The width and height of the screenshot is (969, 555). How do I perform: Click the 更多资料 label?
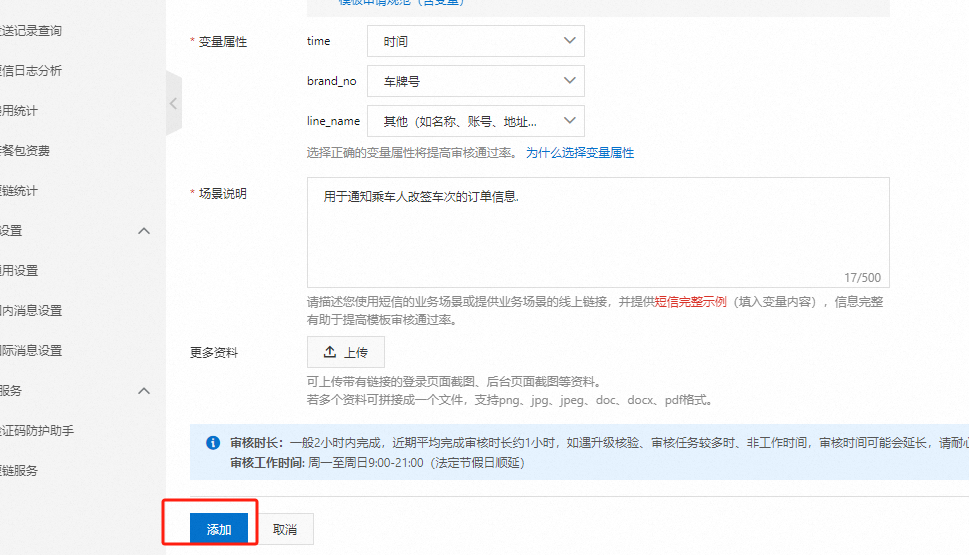coord(214,352)
